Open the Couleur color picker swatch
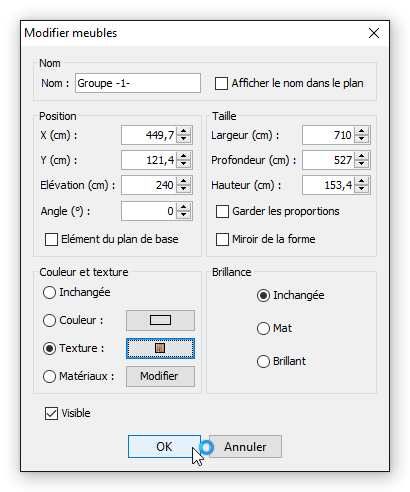This screenshot has height=492, width=410. click(160, 320)
